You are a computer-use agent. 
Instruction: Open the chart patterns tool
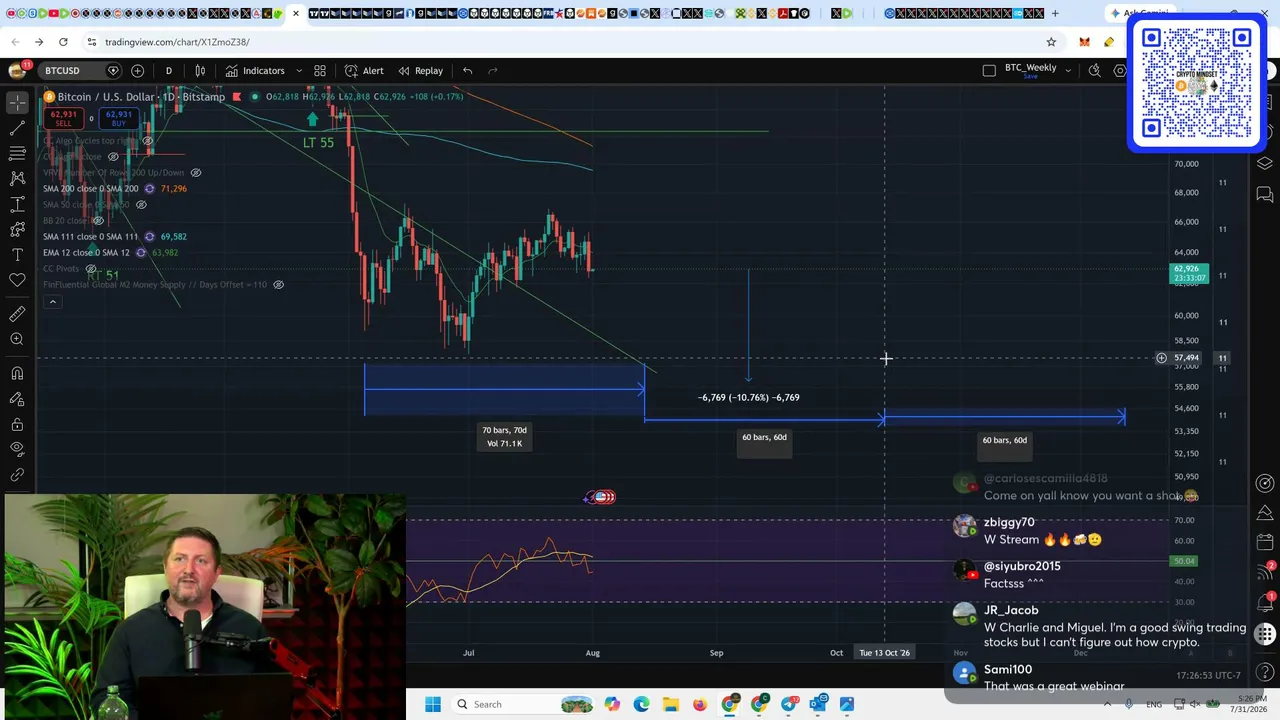point(17,178)
